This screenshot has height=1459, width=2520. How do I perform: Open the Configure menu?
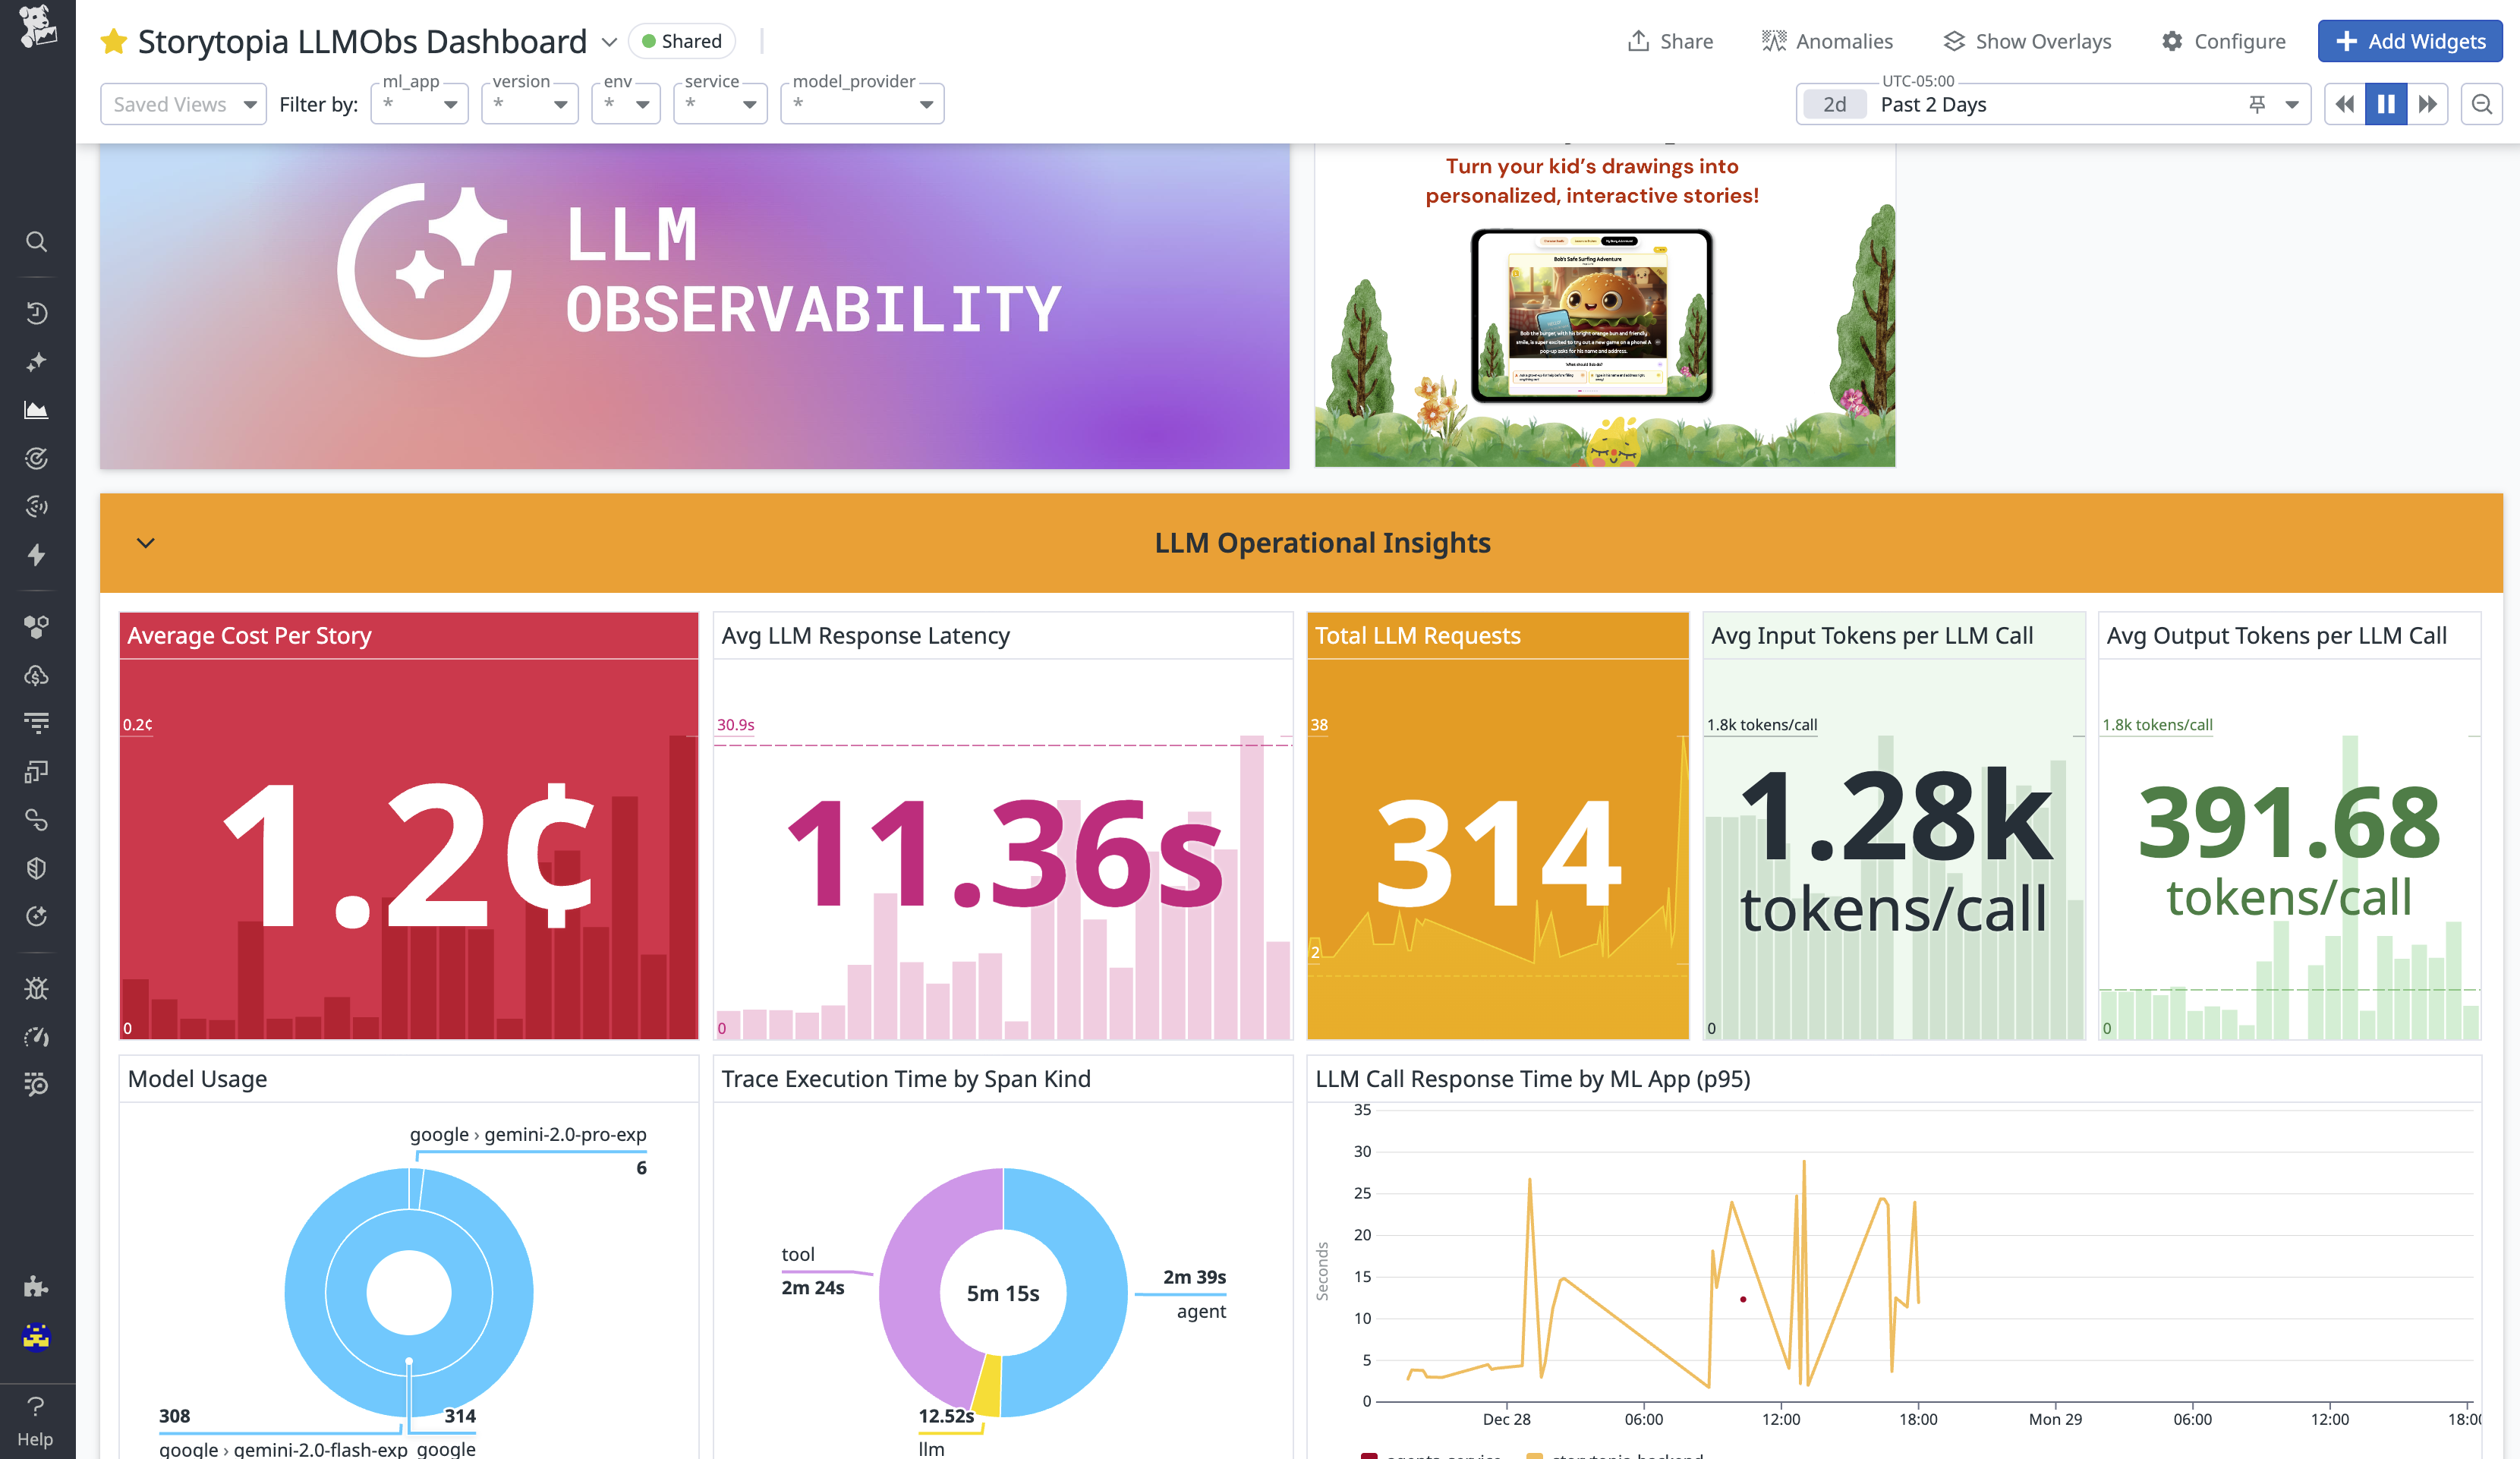(x=2223, y=41)
